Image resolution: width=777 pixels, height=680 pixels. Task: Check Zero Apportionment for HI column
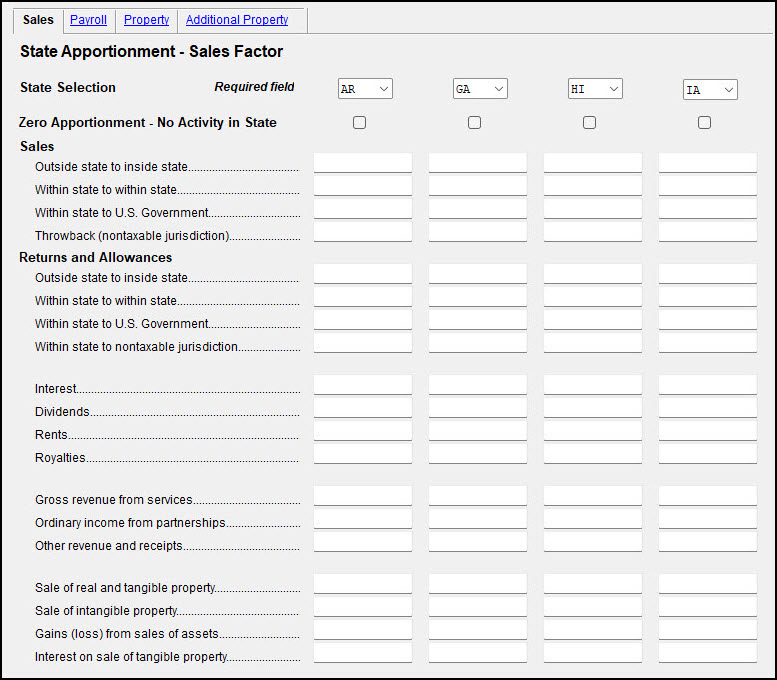click(589, 122)
